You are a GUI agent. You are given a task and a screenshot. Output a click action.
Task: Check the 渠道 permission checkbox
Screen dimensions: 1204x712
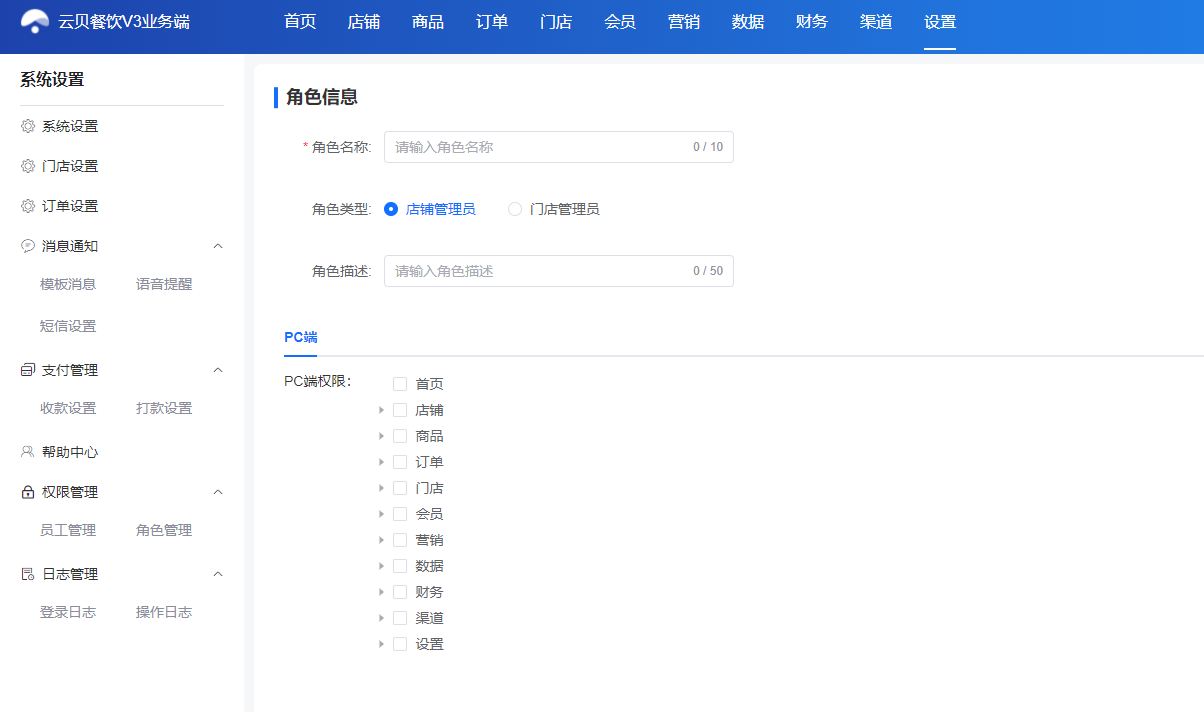tap(400, 618)
